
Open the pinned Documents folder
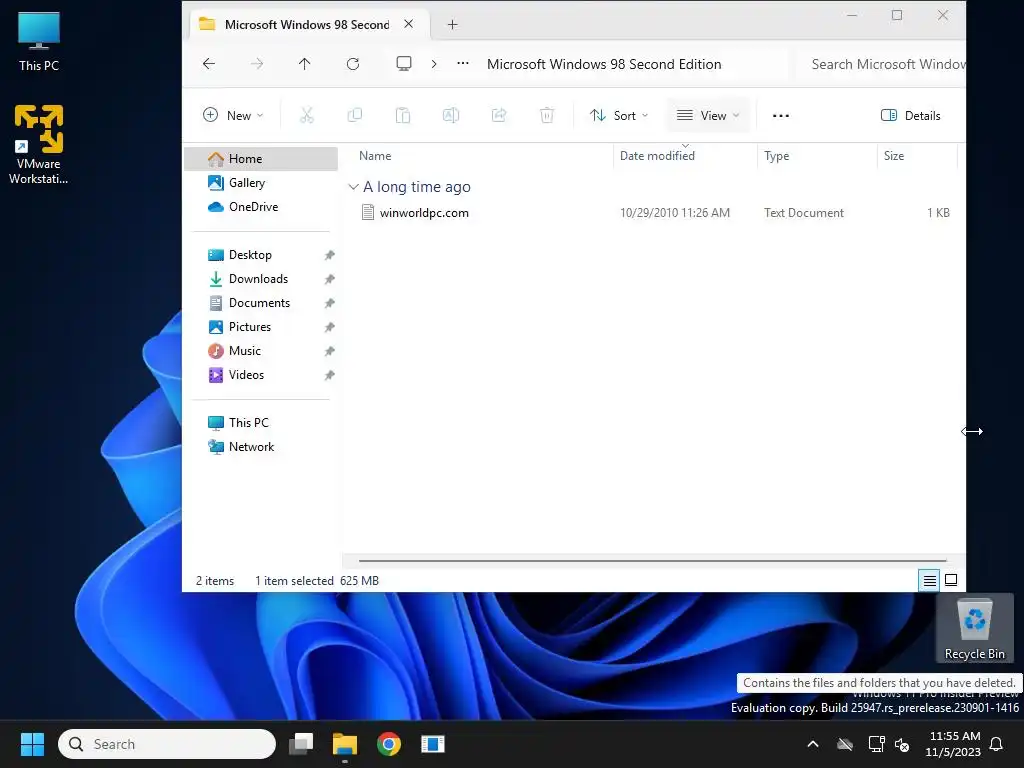[261, 303]
